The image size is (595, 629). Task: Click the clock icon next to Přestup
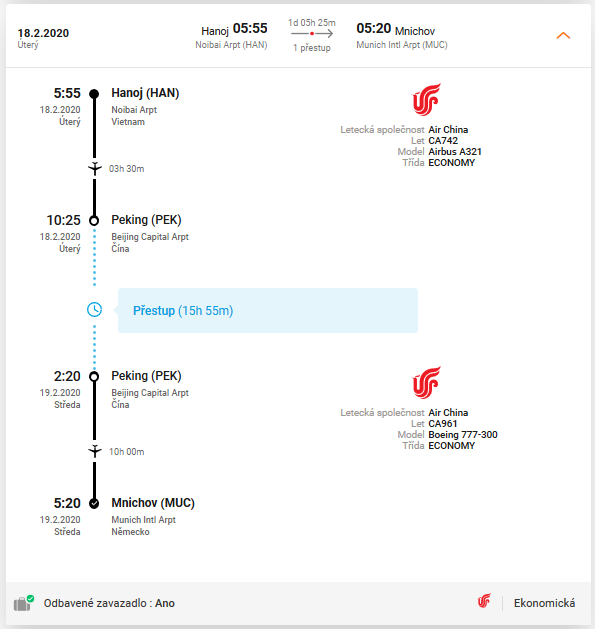tap(95, 310)
